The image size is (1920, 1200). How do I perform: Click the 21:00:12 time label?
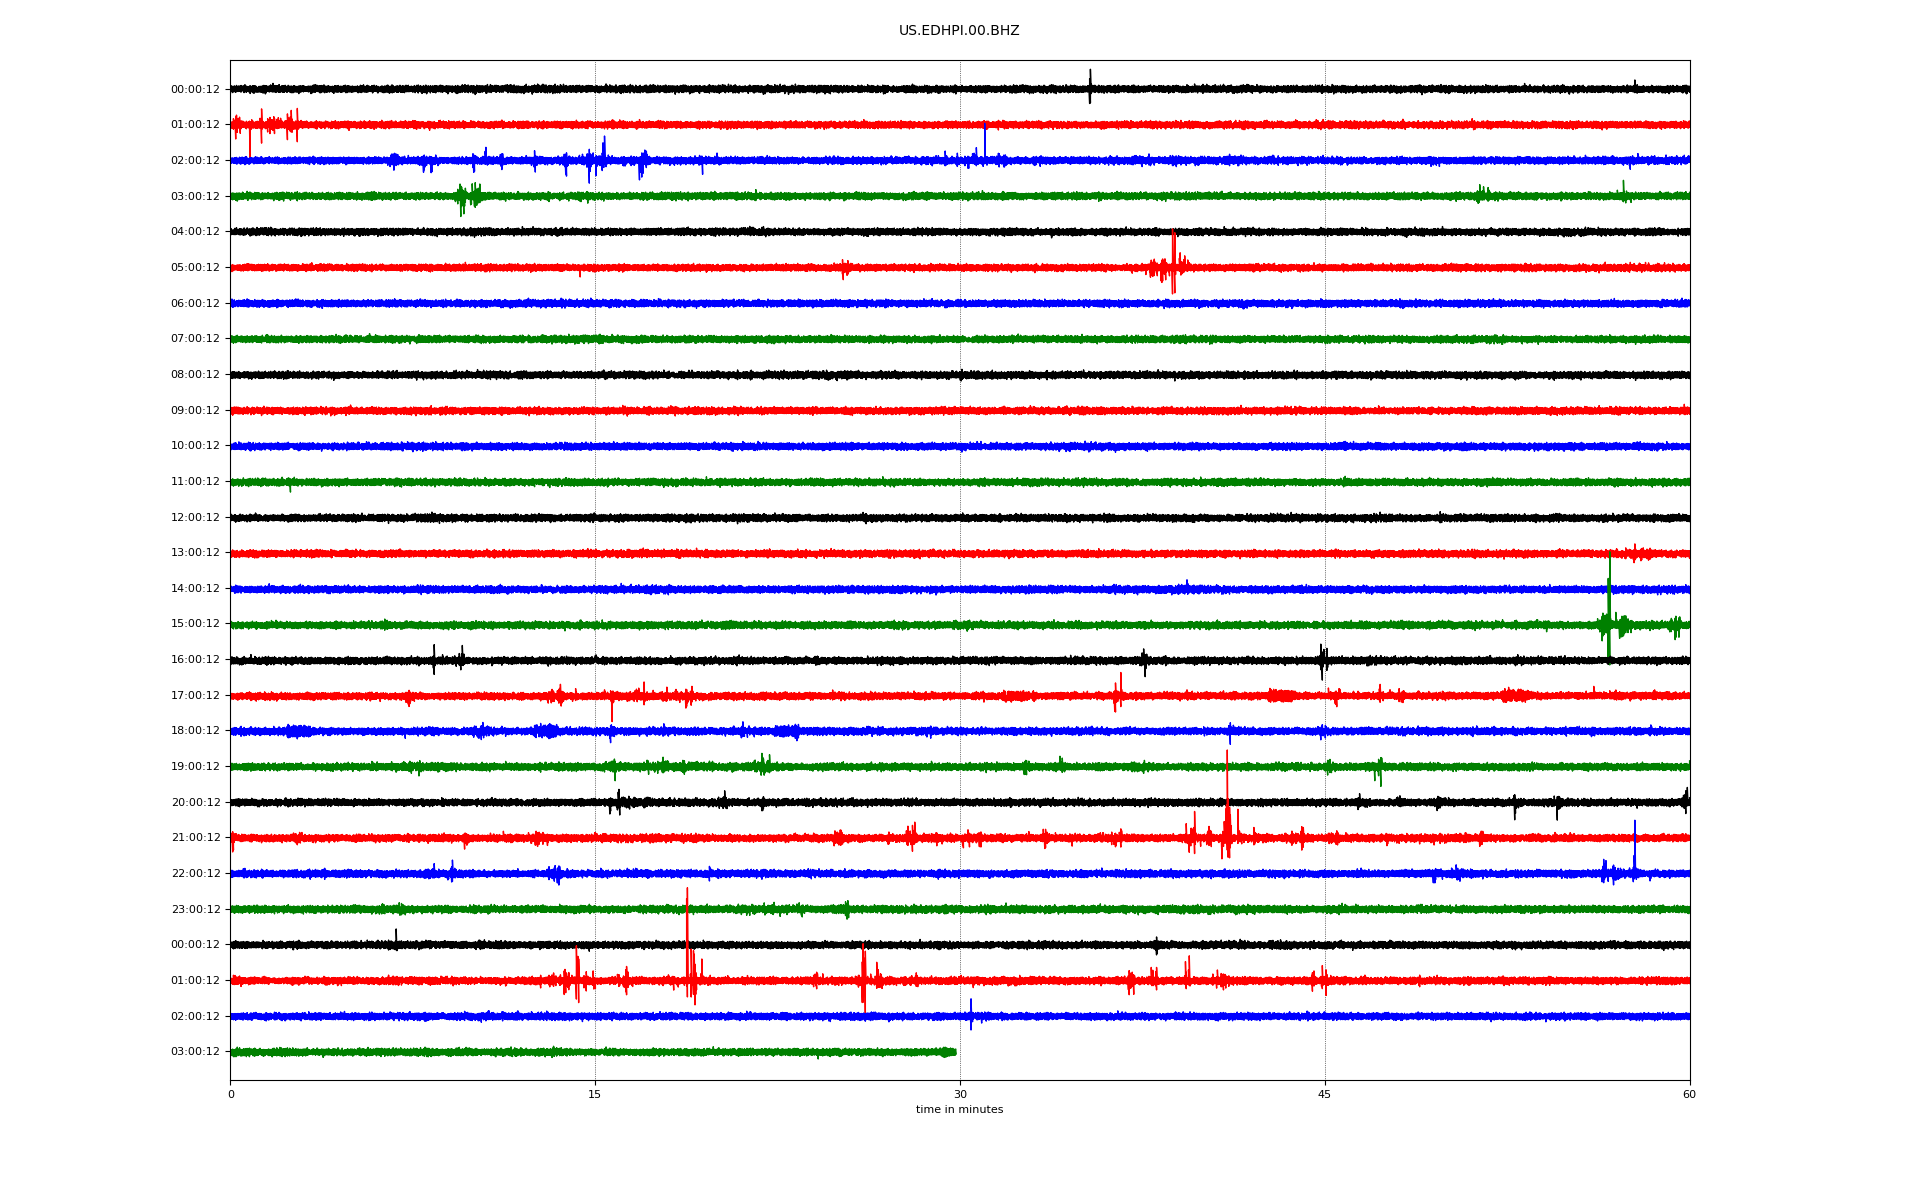(195, 838)
